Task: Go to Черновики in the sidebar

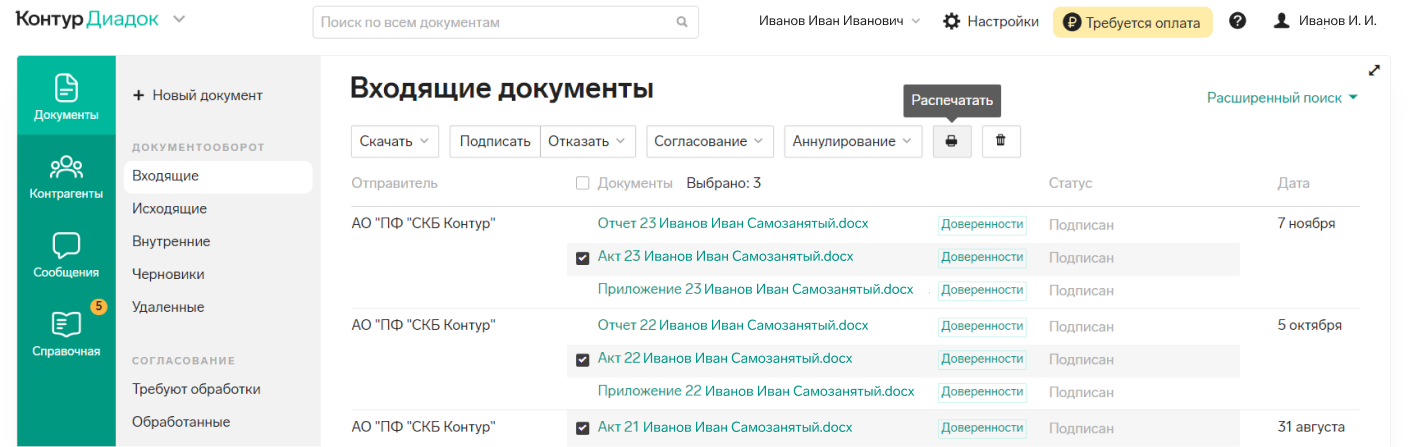Action: click(168, 274)
